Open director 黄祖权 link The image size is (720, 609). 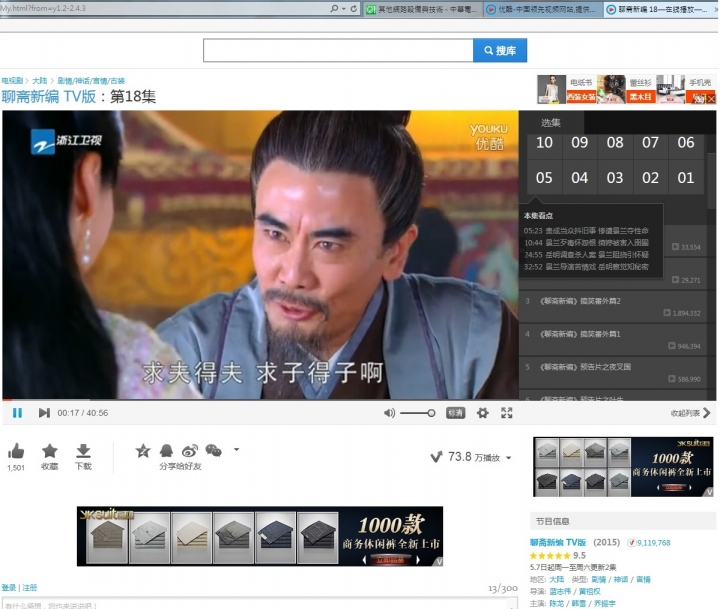pyautogui.click(x=590, y=592)
